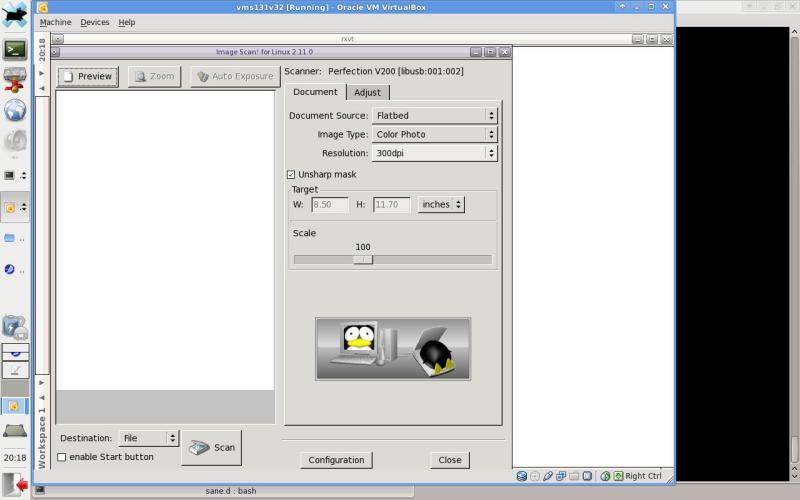Image resolution: width=800 pixels, height=500 pixels.
Task: Open the Resolution dropdown
Action: [x=434, y=153]
